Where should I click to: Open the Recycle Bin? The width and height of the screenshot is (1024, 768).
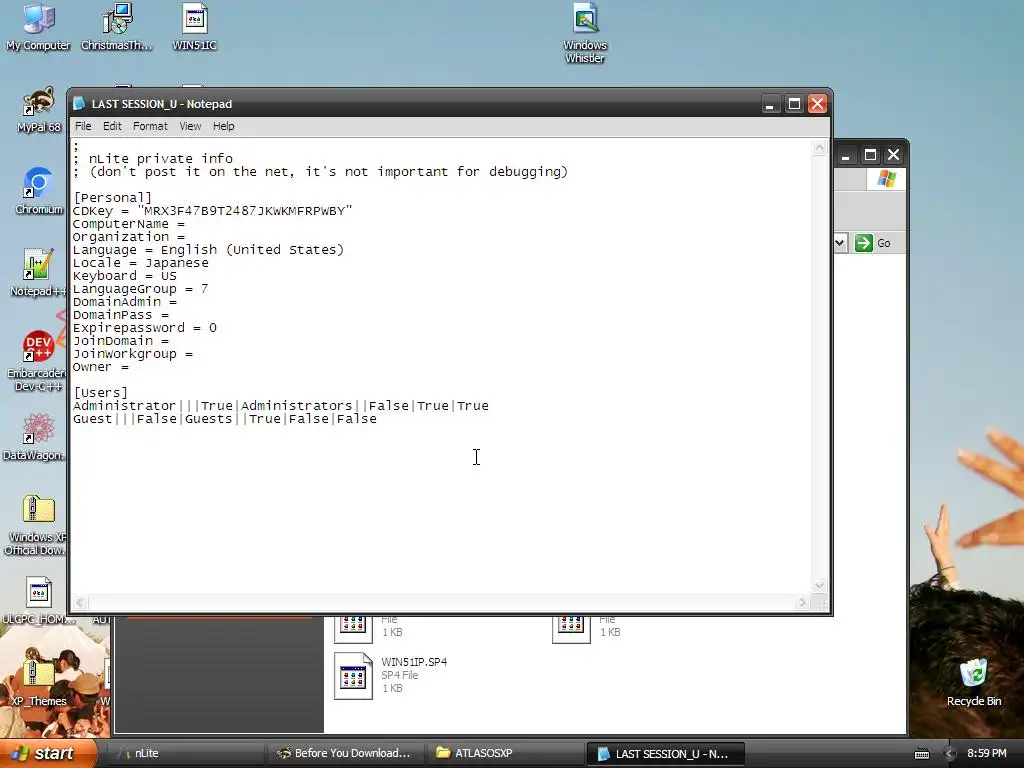tap(974, 682)
